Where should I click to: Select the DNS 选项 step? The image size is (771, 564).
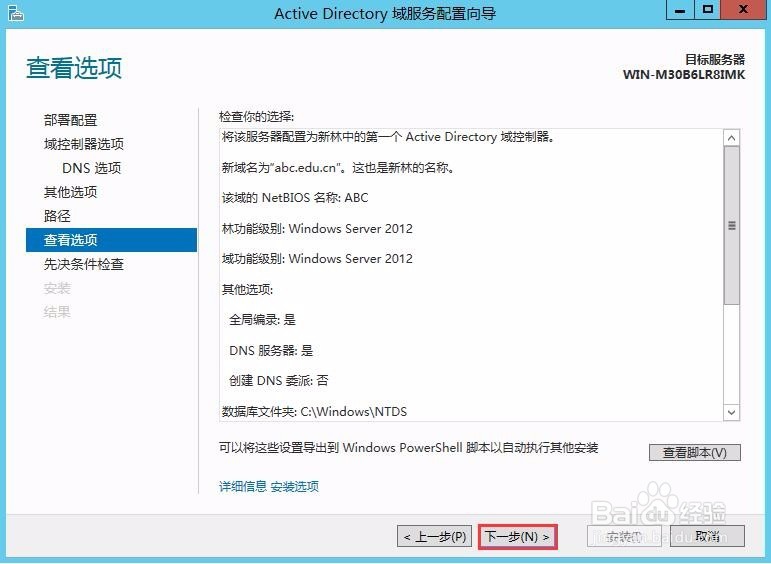(91, 168)
